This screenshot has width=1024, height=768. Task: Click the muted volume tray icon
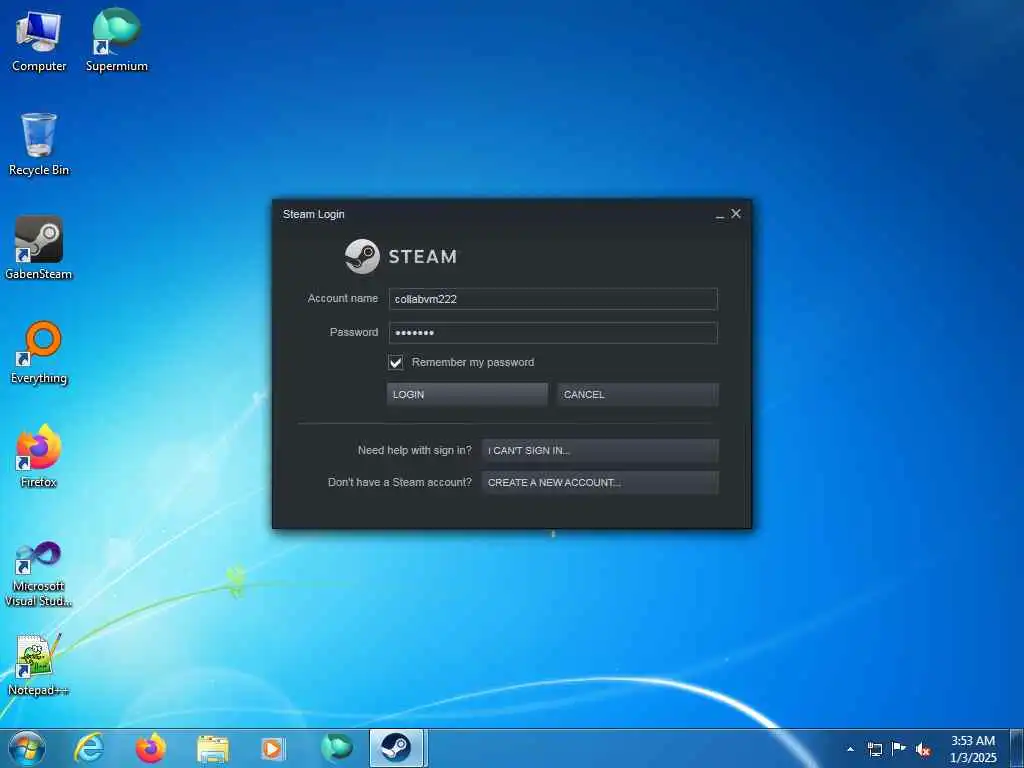pos(923,750)
